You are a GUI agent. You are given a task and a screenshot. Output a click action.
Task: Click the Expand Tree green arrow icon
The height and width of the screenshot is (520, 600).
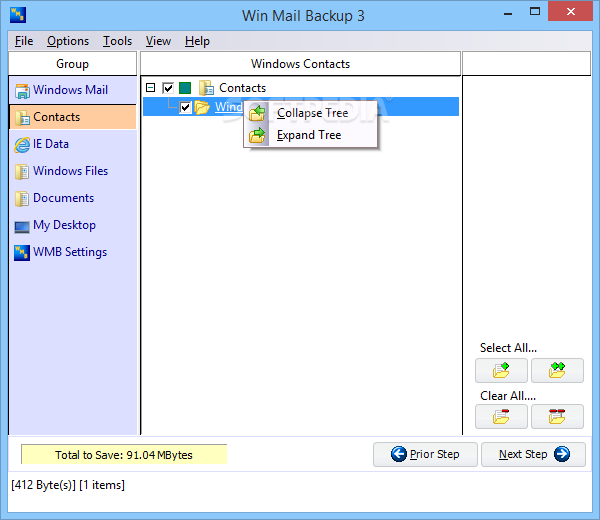257,135
